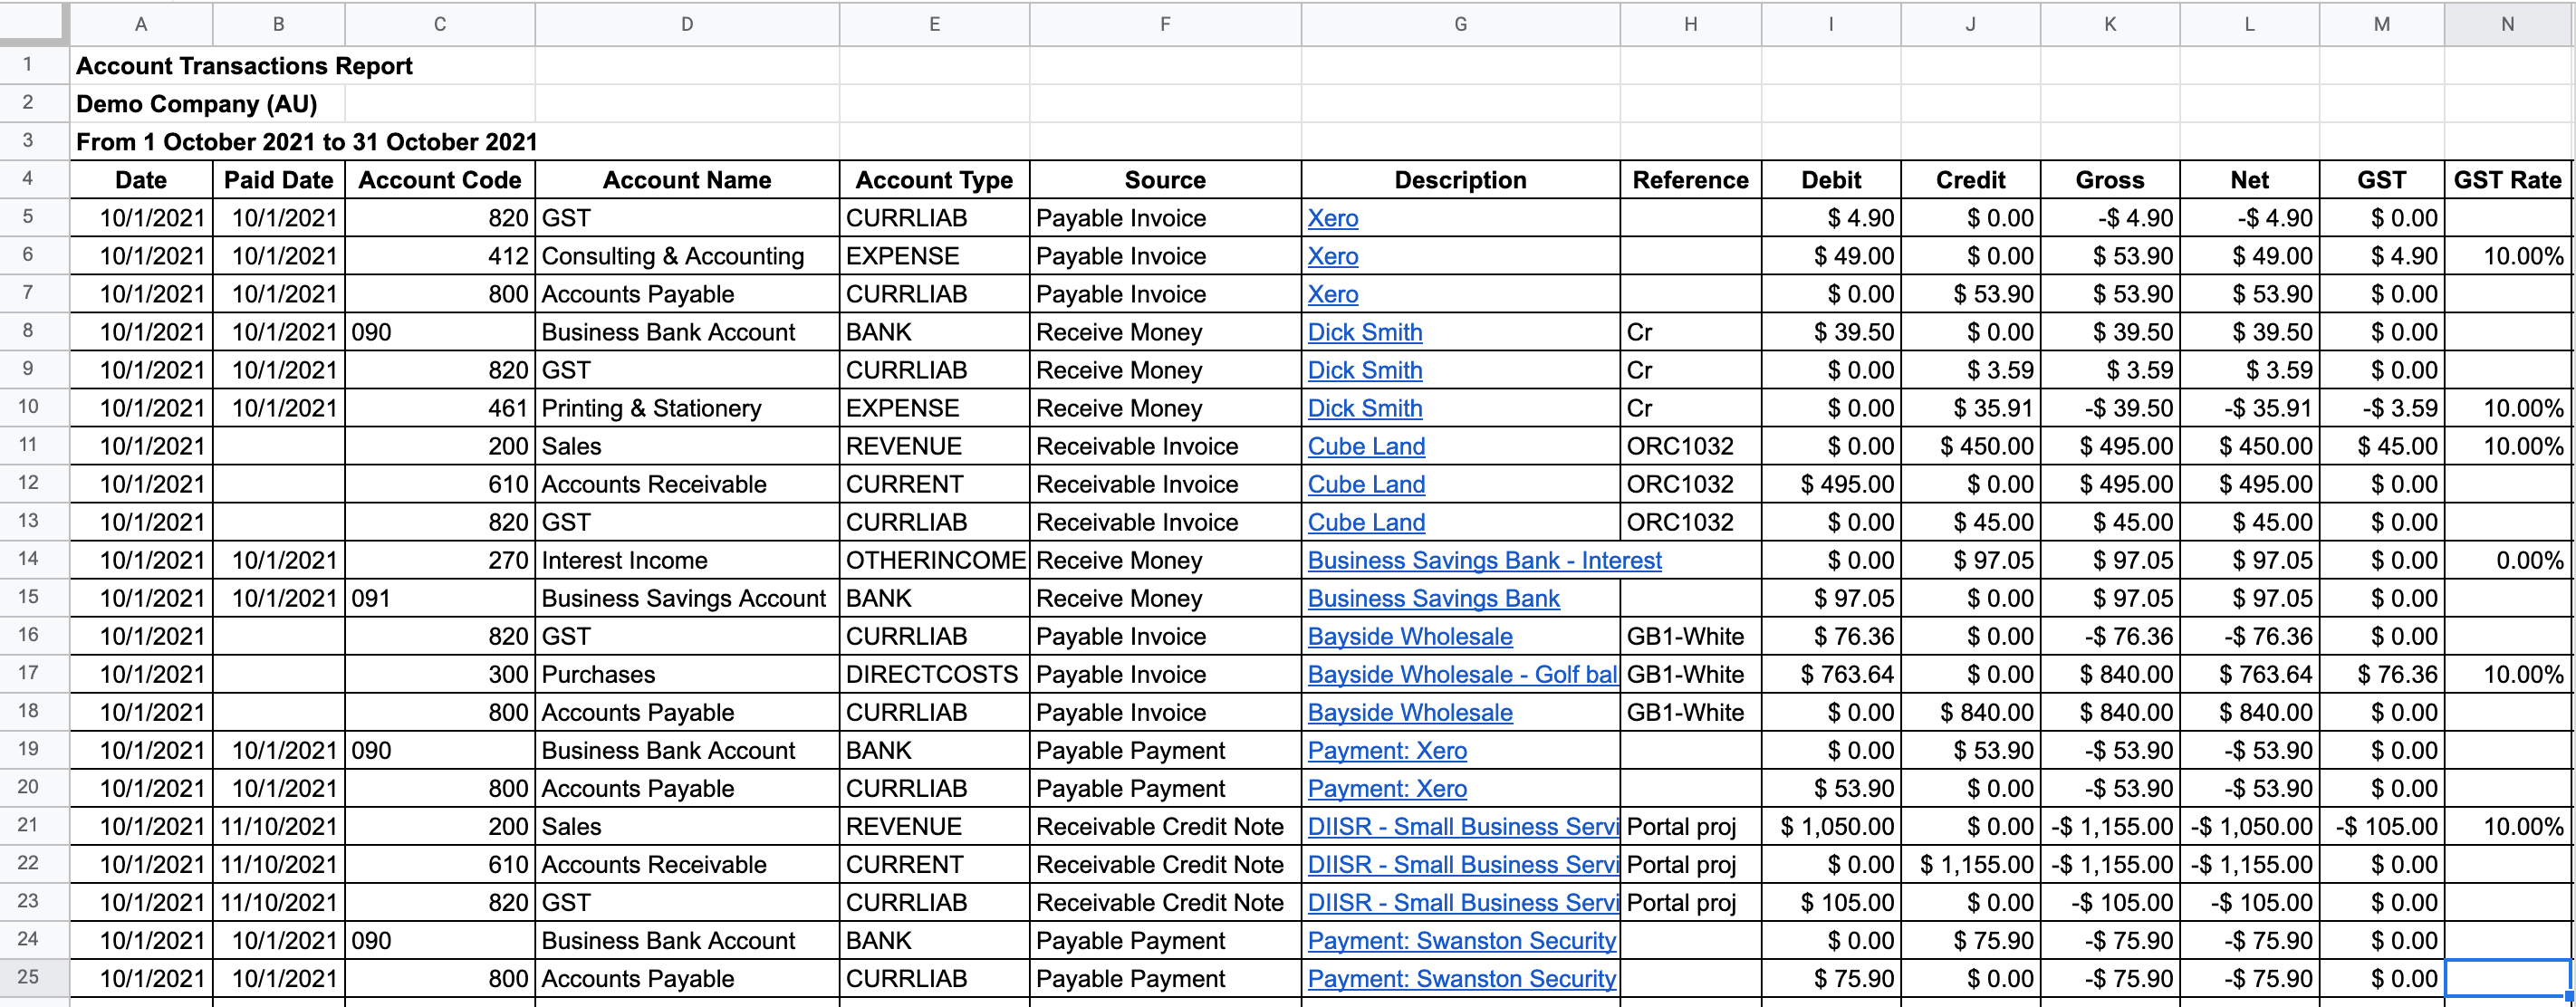Click the Debit header cell

(1831, 180)
